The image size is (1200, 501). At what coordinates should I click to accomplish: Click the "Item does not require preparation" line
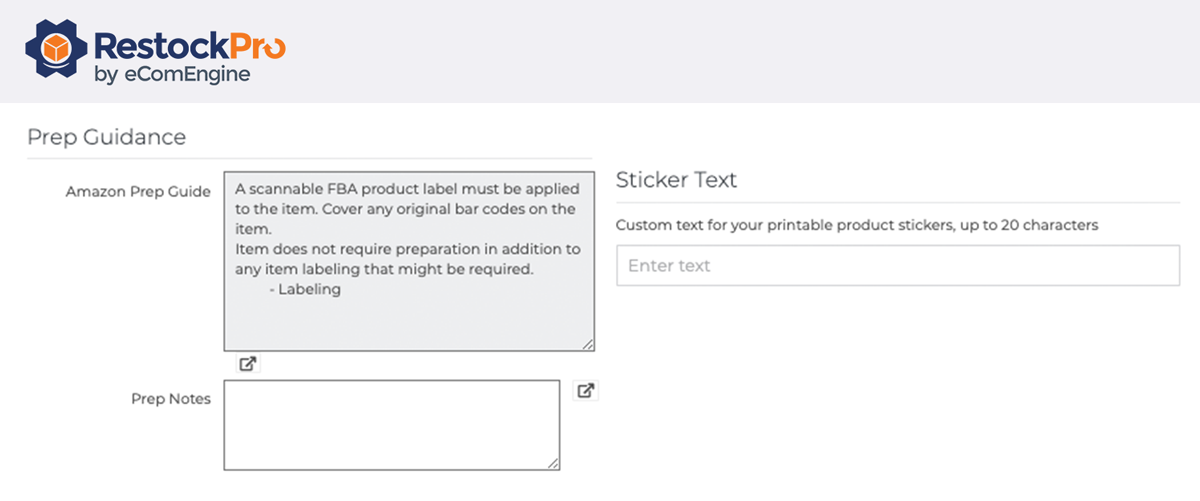(407, 249)
